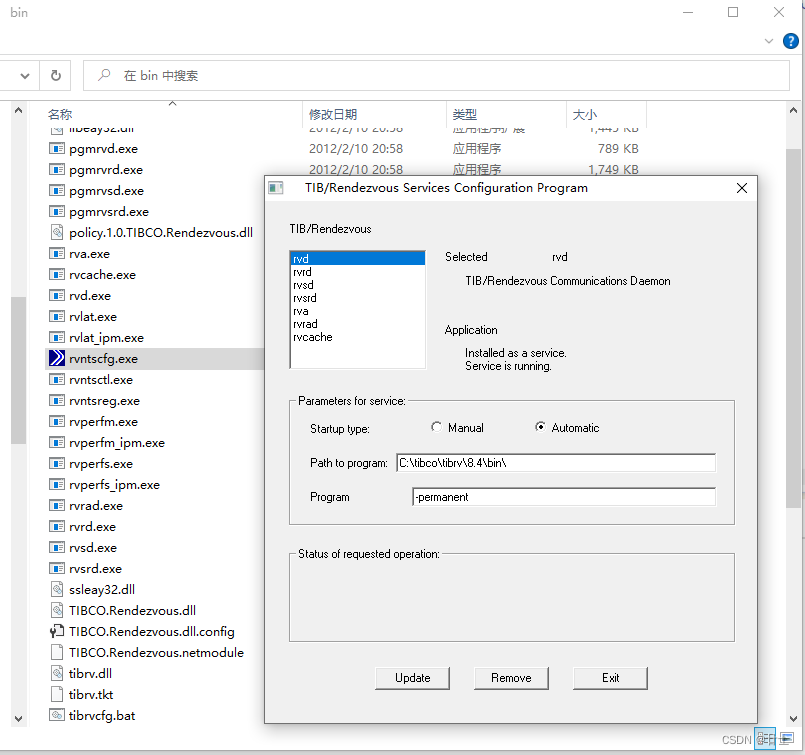Click the Configuration Program title bar icon
This screenshot has width=805, height=755.
[276, 188]
